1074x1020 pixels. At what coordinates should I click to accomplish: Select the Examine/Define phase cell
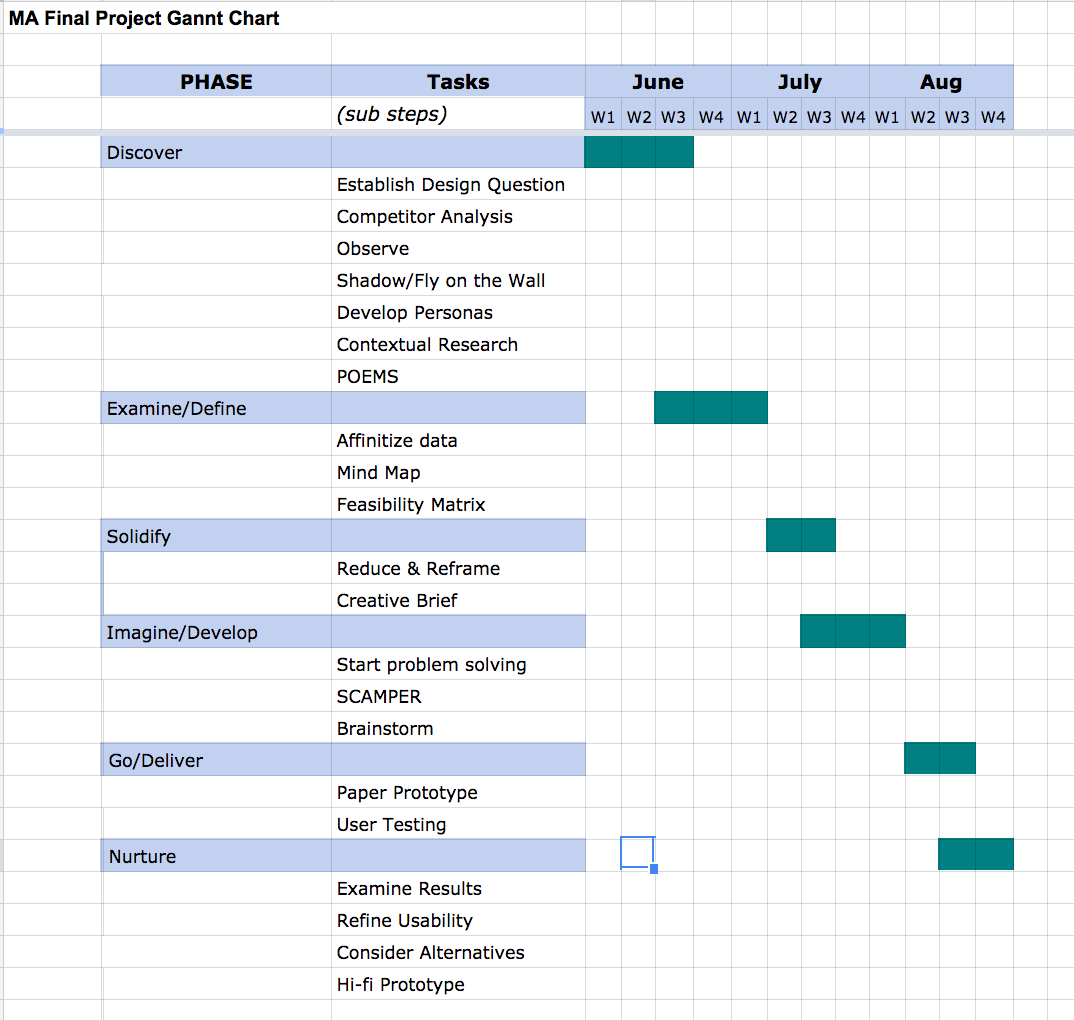[216, 408]
